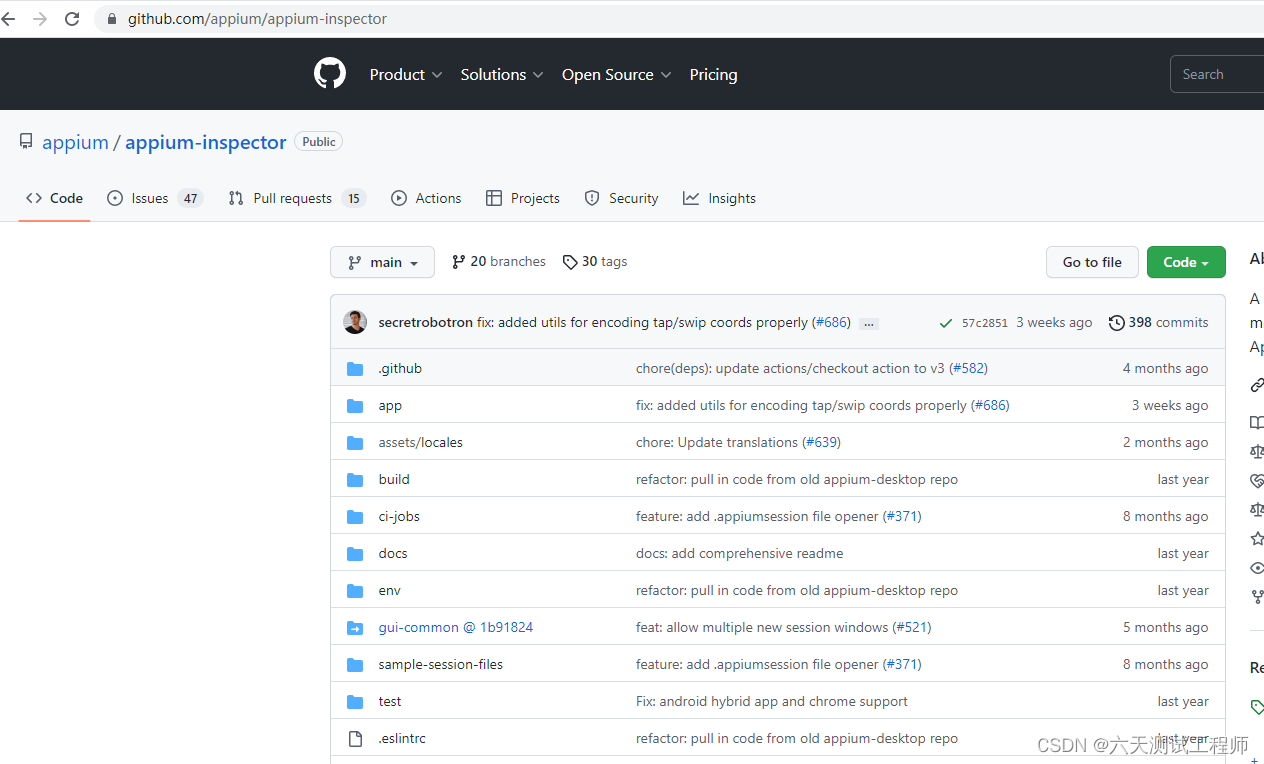Viewport: 1264px width, 764px height.
Task: Click the .eslintrc file icon
Action: tap(355, 739)
